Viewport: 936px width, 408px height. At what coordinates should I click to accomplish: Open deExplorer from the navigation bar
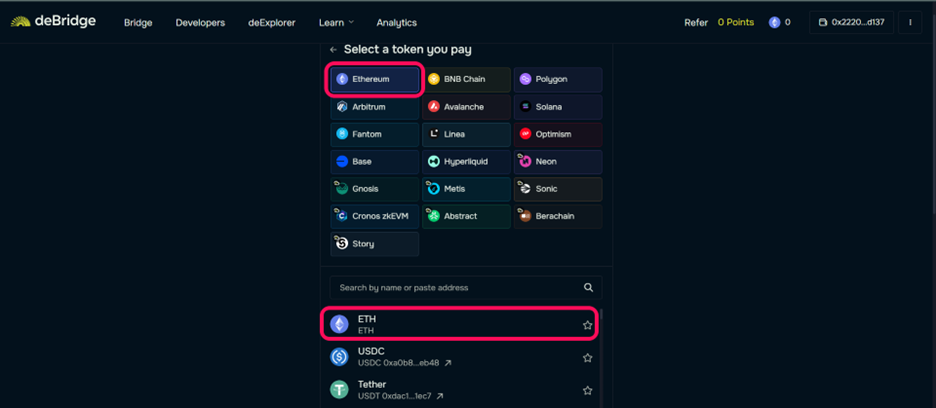pyautogui.click(x=272, y=23)
